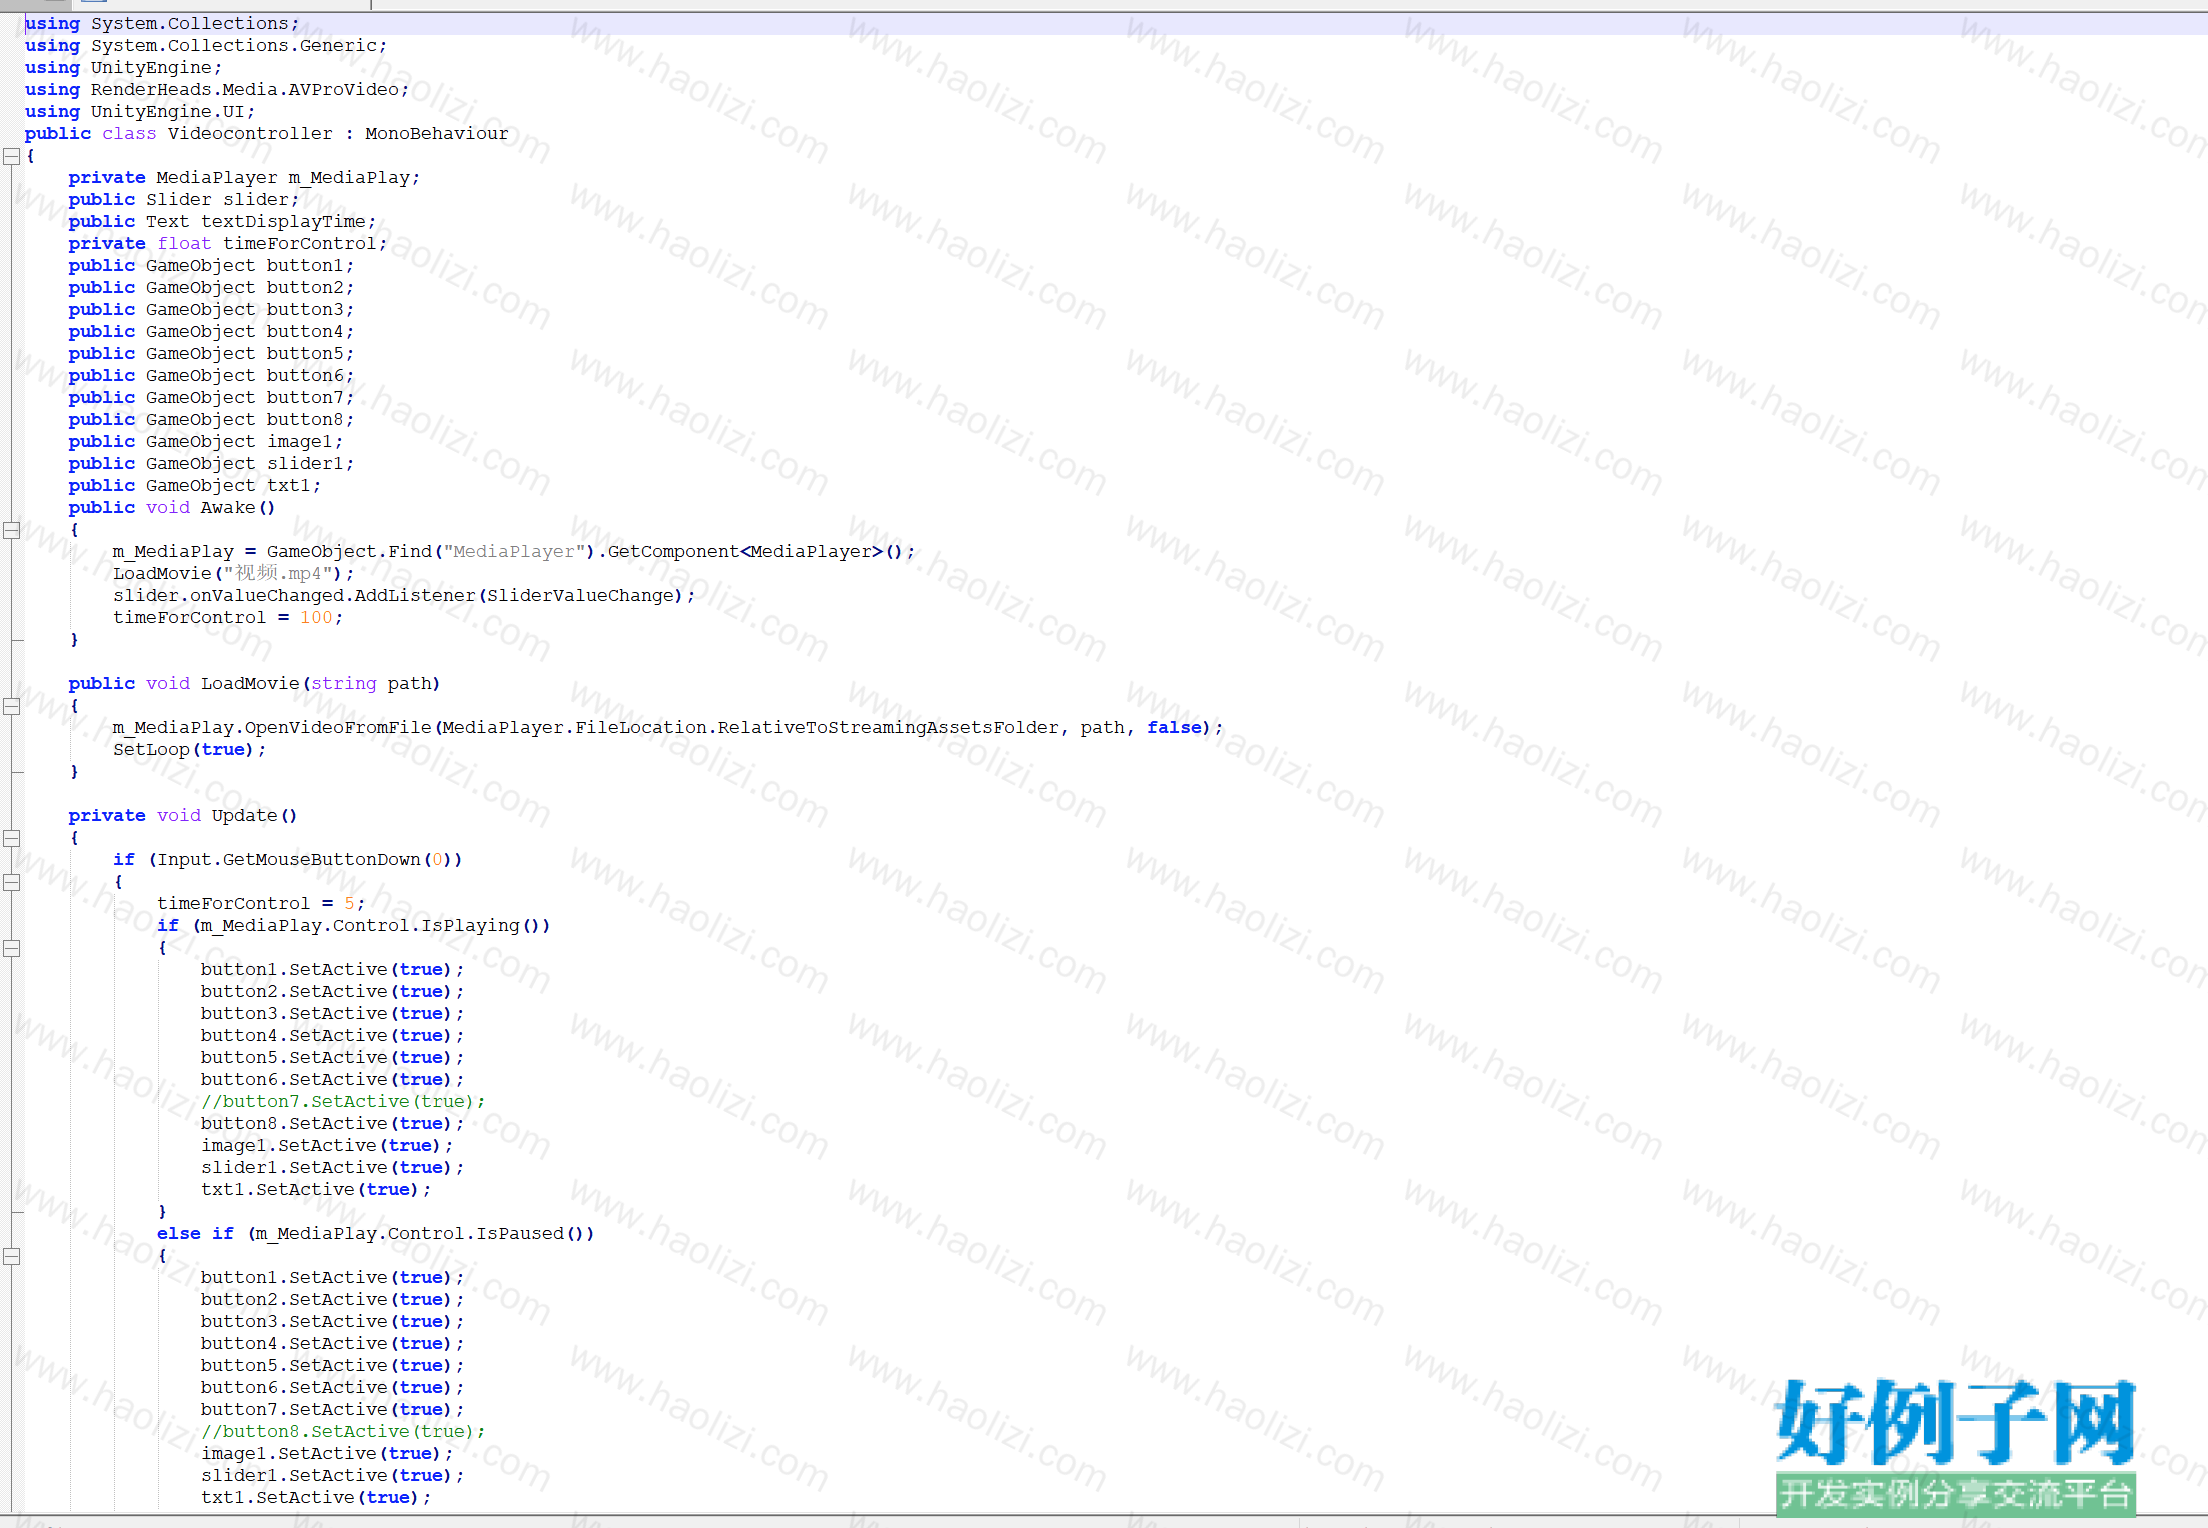Click the line "if (m_MediaPlay.Control.IsPlaying())"

coord(354,926)
